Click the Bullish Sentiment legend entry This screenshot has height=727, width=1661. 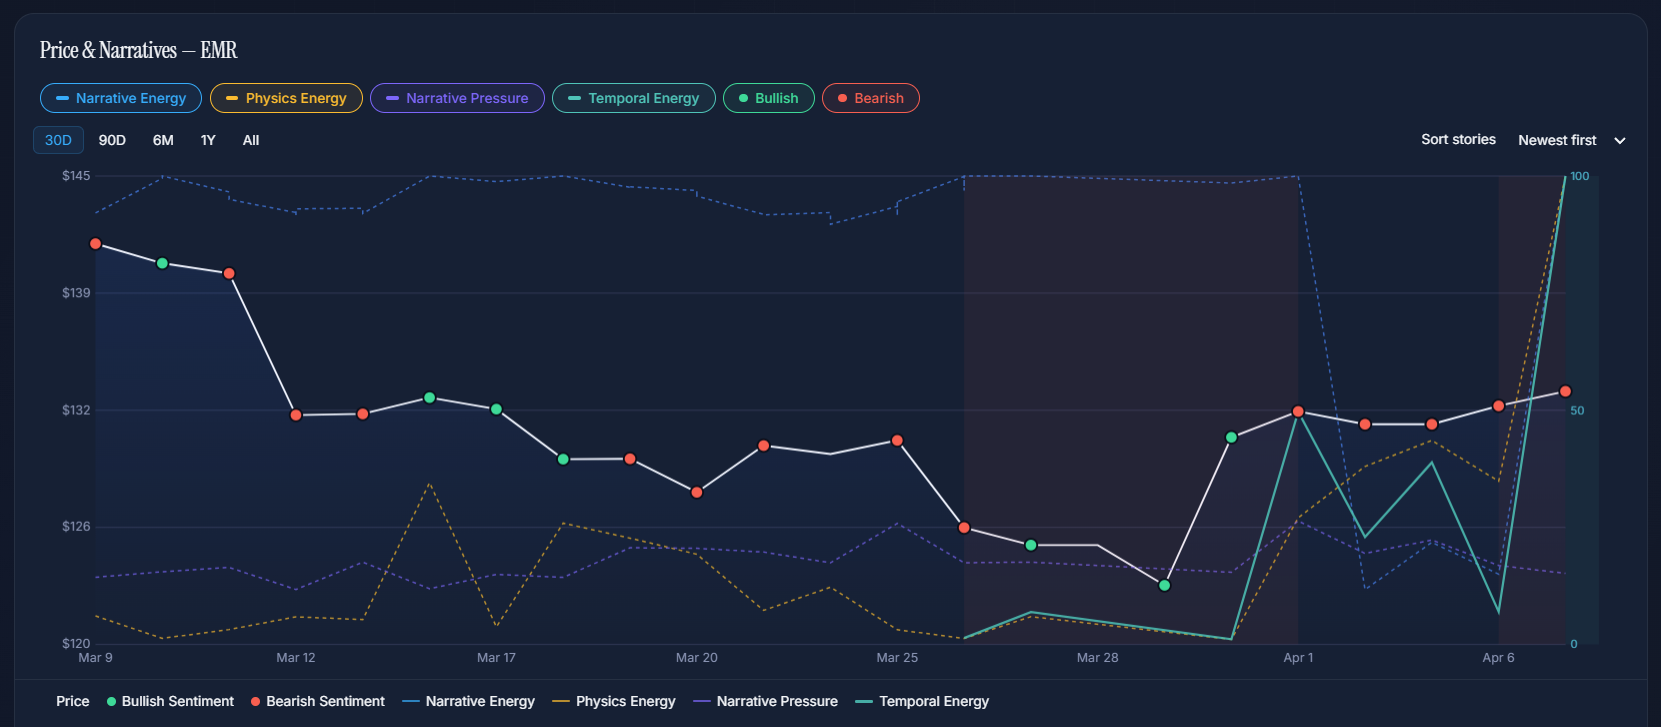tap(170, 701)
